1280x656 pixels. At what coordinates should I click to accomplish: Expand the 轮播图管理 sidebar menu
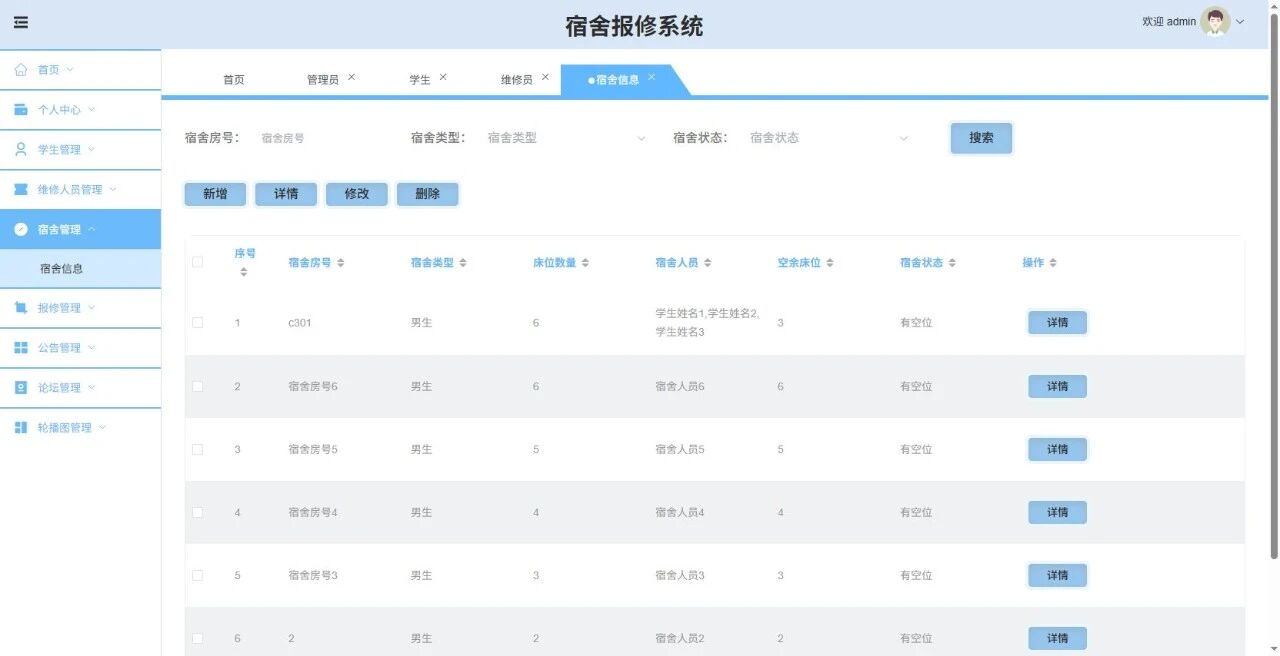pos(80,427)
